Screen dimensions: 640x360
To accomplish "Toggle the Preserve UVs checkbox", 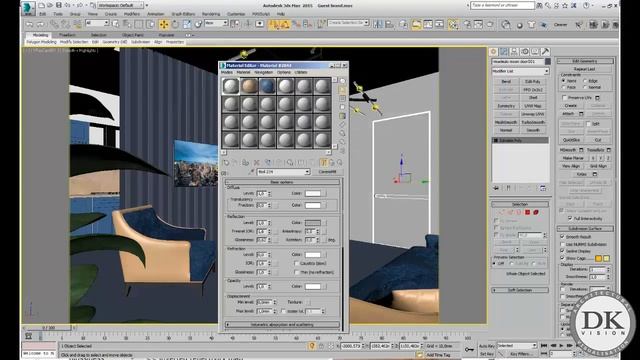I will 564,98.
